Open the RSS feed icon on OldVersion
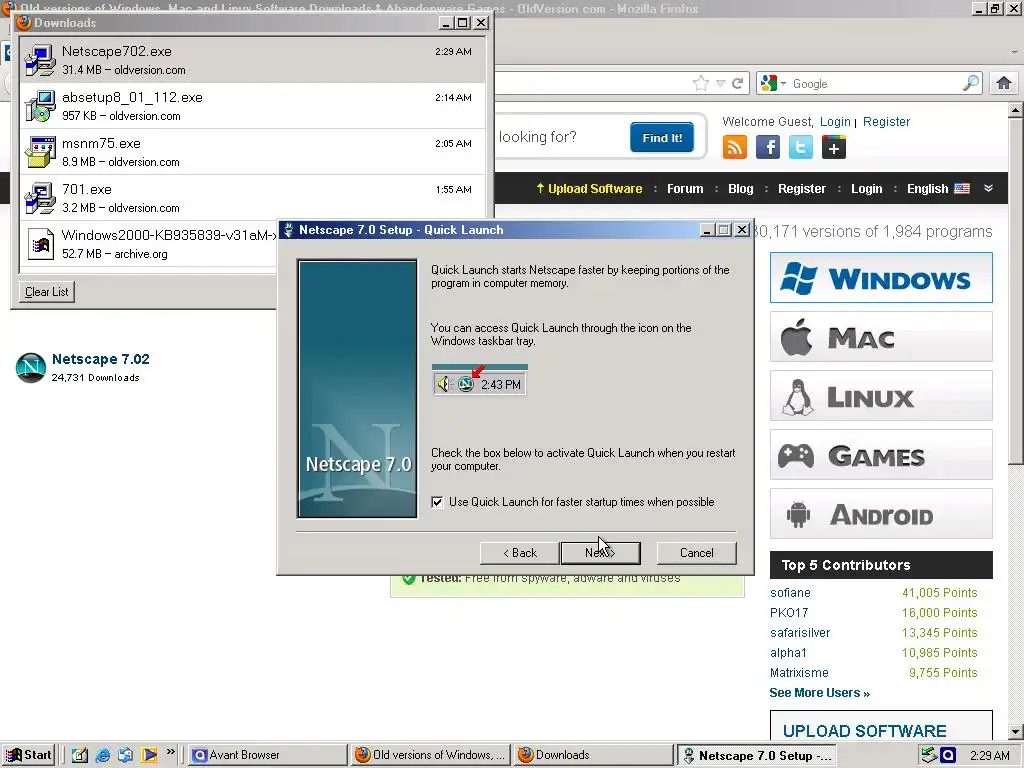The image size is (1024, 768). [735, 147]
